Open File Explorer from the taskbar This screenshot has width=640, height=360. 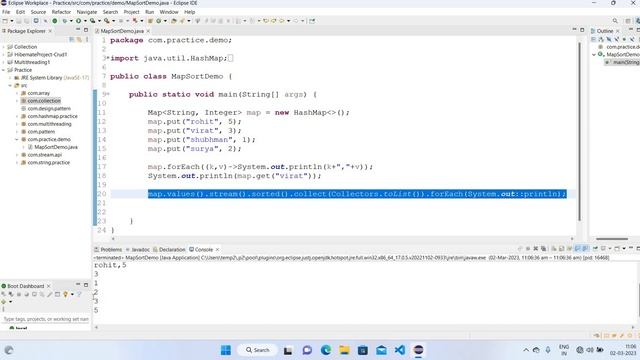(x=344, y=350)
